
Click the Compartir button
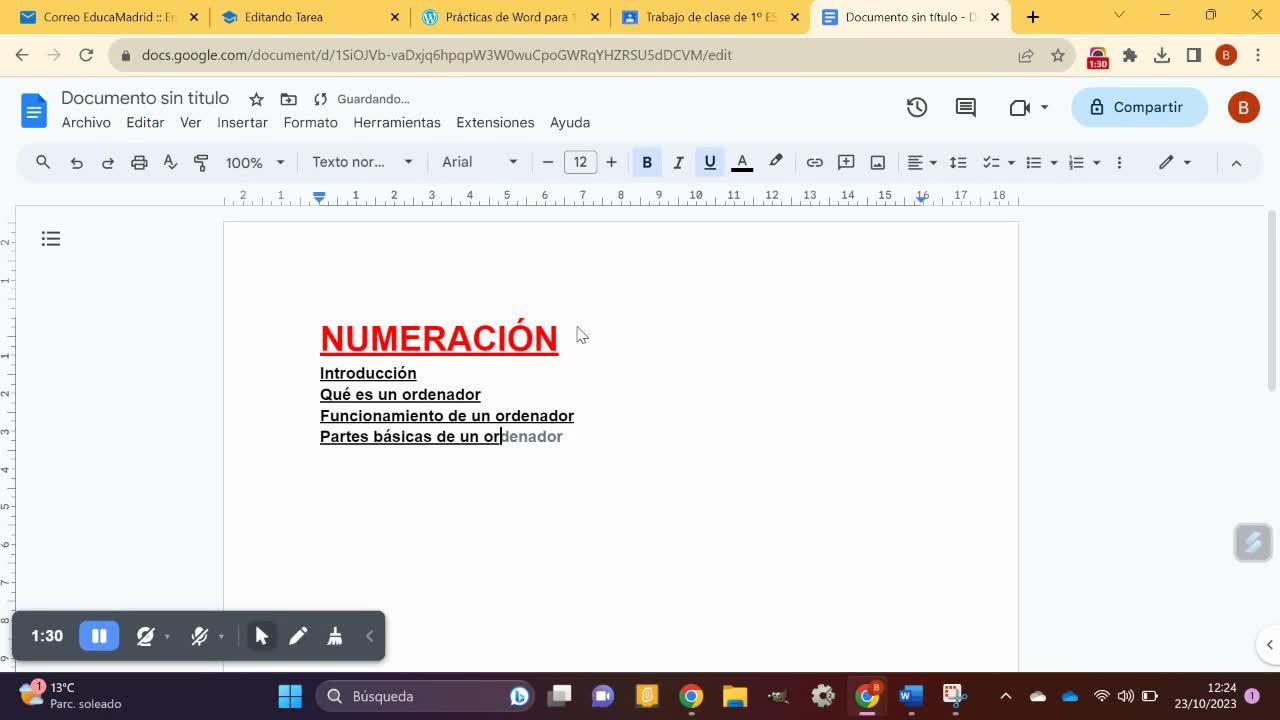pos(1138,107)
